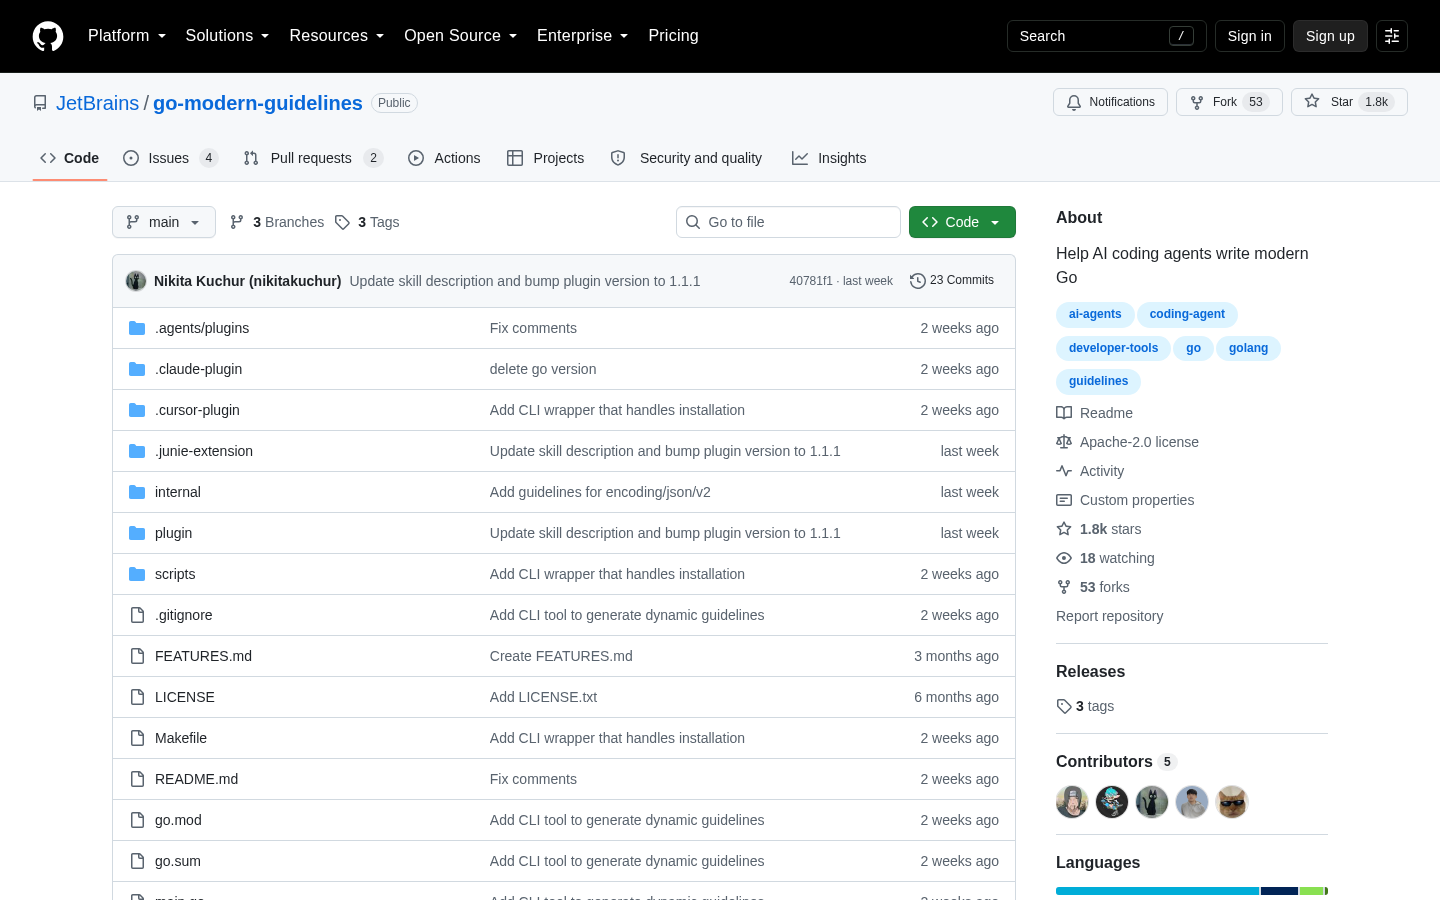
Task: Click the star icon beside 1.8k stars
Action: [x=1064, y=529]
